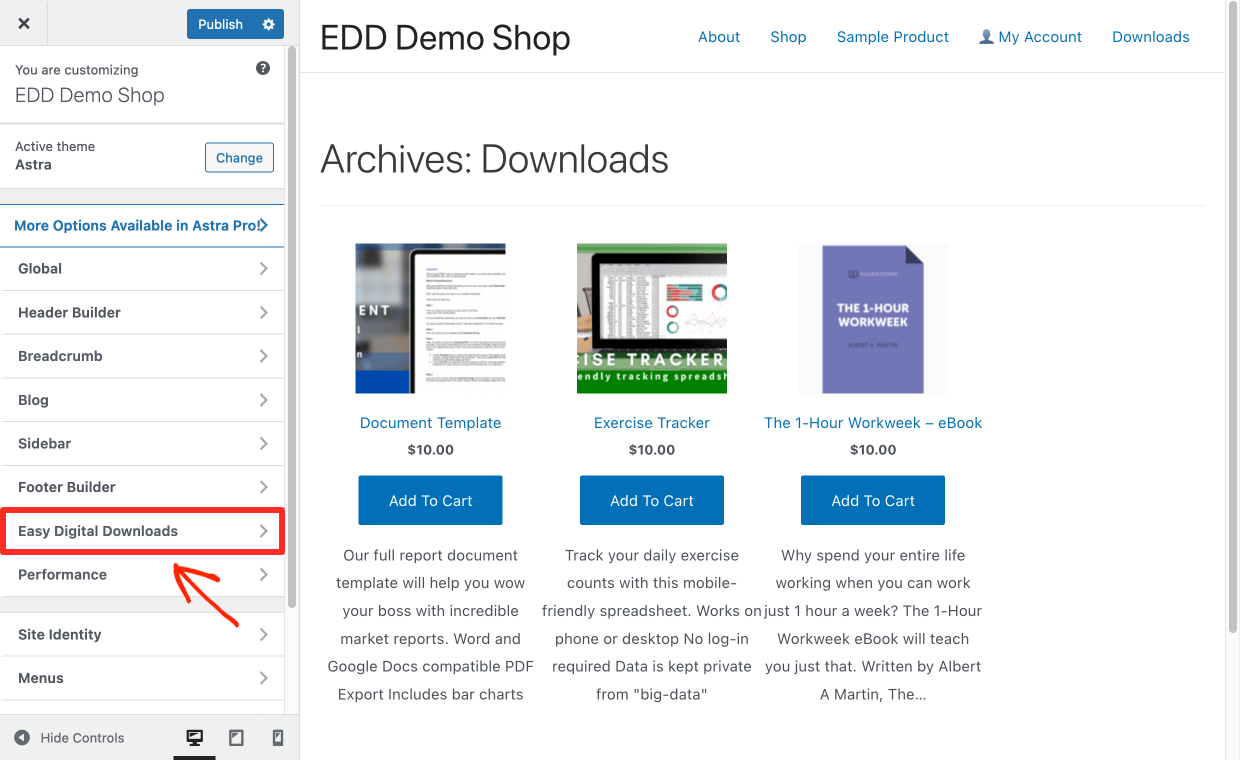Open publish settings gear icon

(268, 24)
